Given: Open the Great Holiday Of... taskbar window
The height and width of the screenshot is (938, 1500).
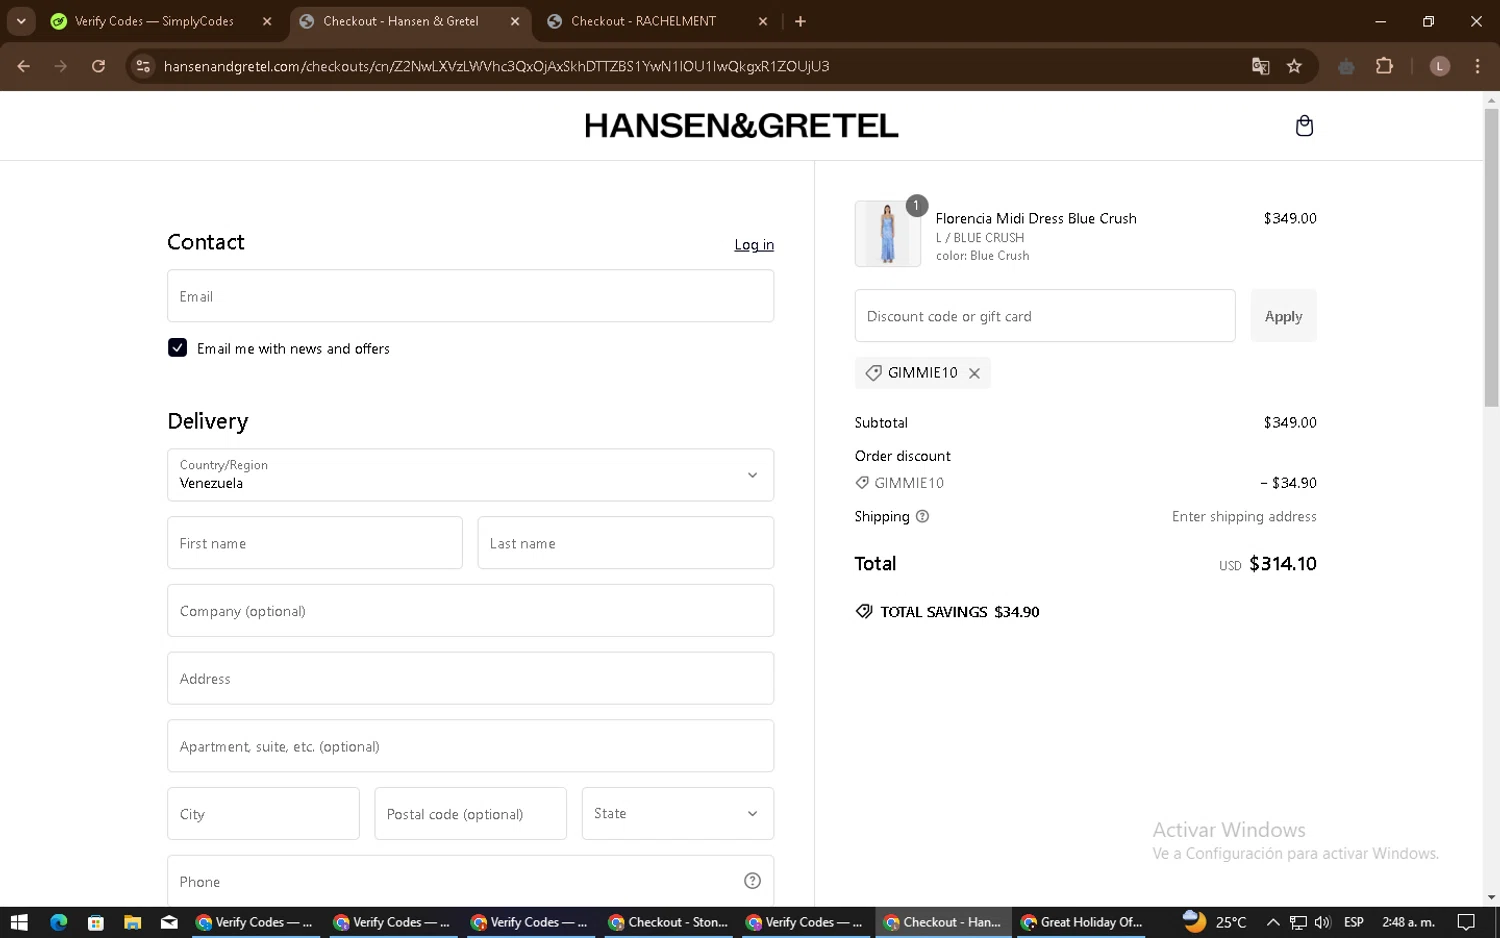Looking at the screenshot, I should pyautogui.click(x=1081, y=922).
